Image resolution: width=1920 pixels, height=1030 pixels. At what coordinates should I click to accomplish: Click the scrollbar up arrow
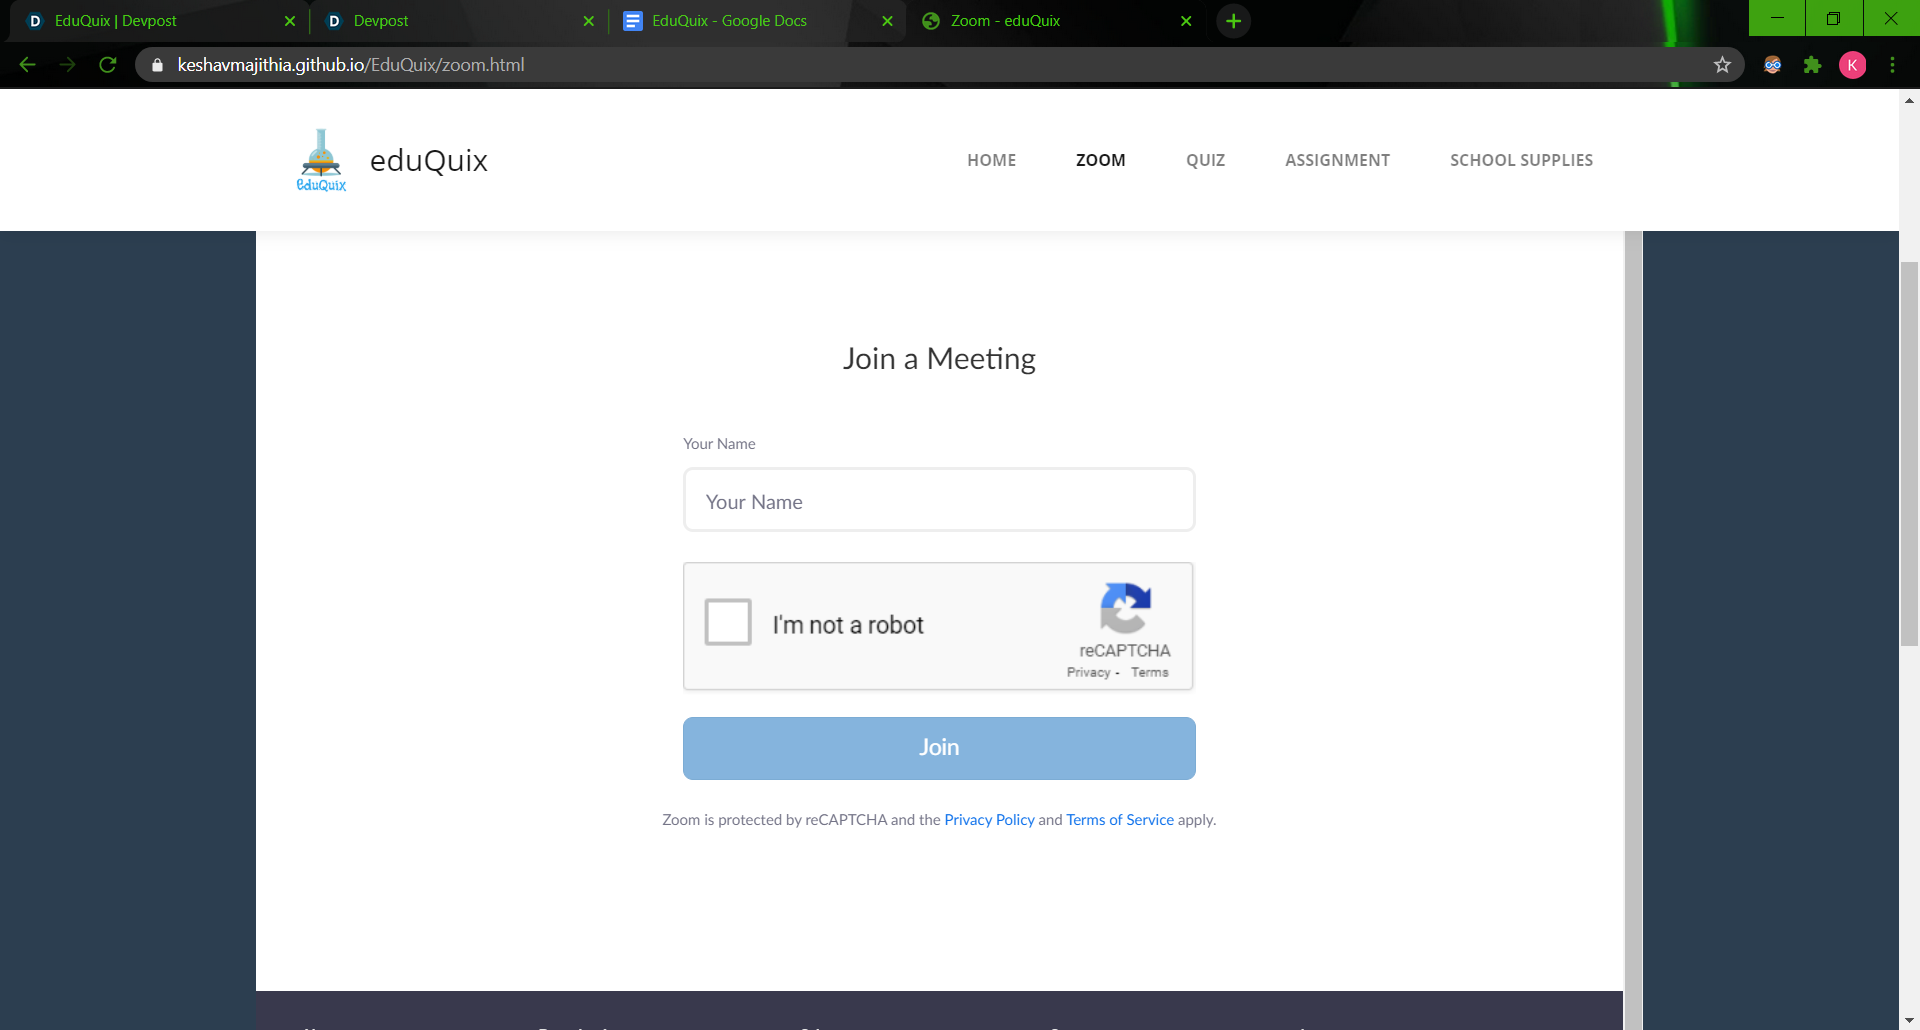pos(1909,100)
